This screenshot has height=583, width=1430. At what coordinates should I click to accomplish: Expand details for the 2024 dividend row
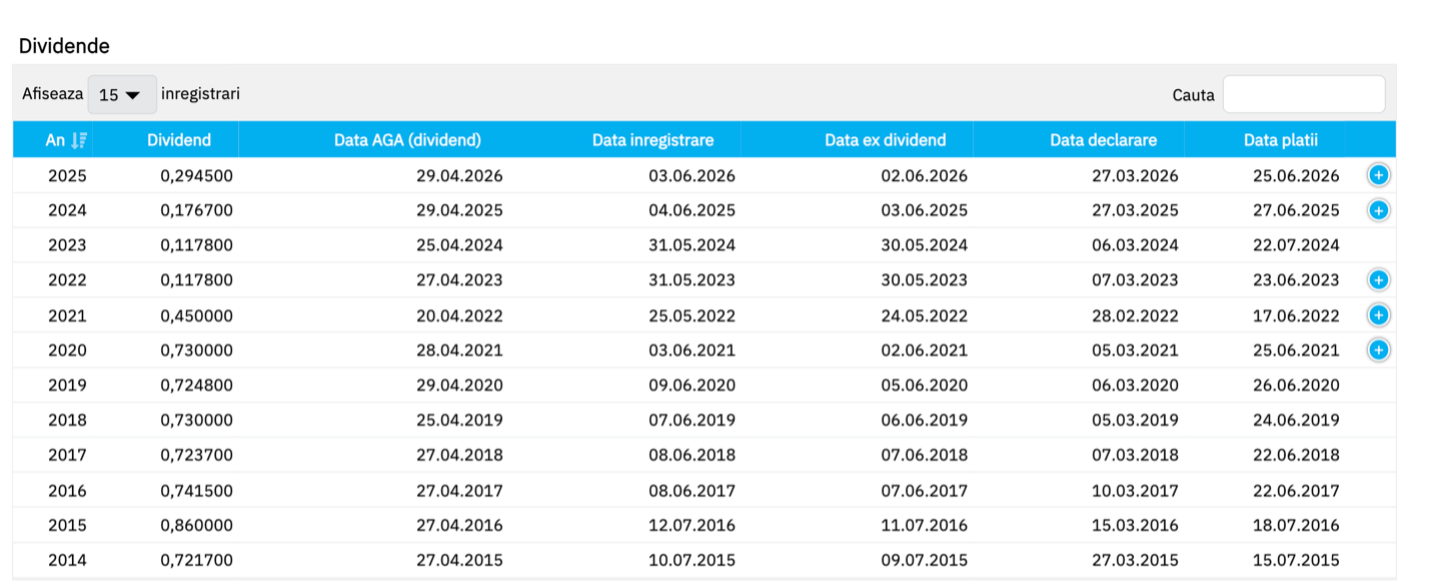pos(1378,211)
